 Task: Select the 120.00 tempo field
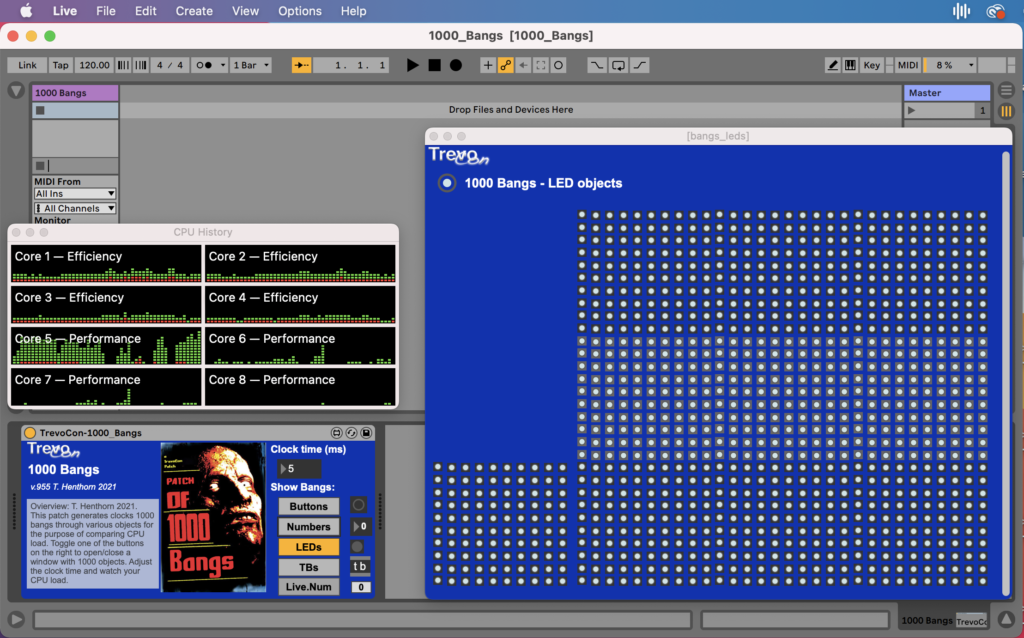94,65
